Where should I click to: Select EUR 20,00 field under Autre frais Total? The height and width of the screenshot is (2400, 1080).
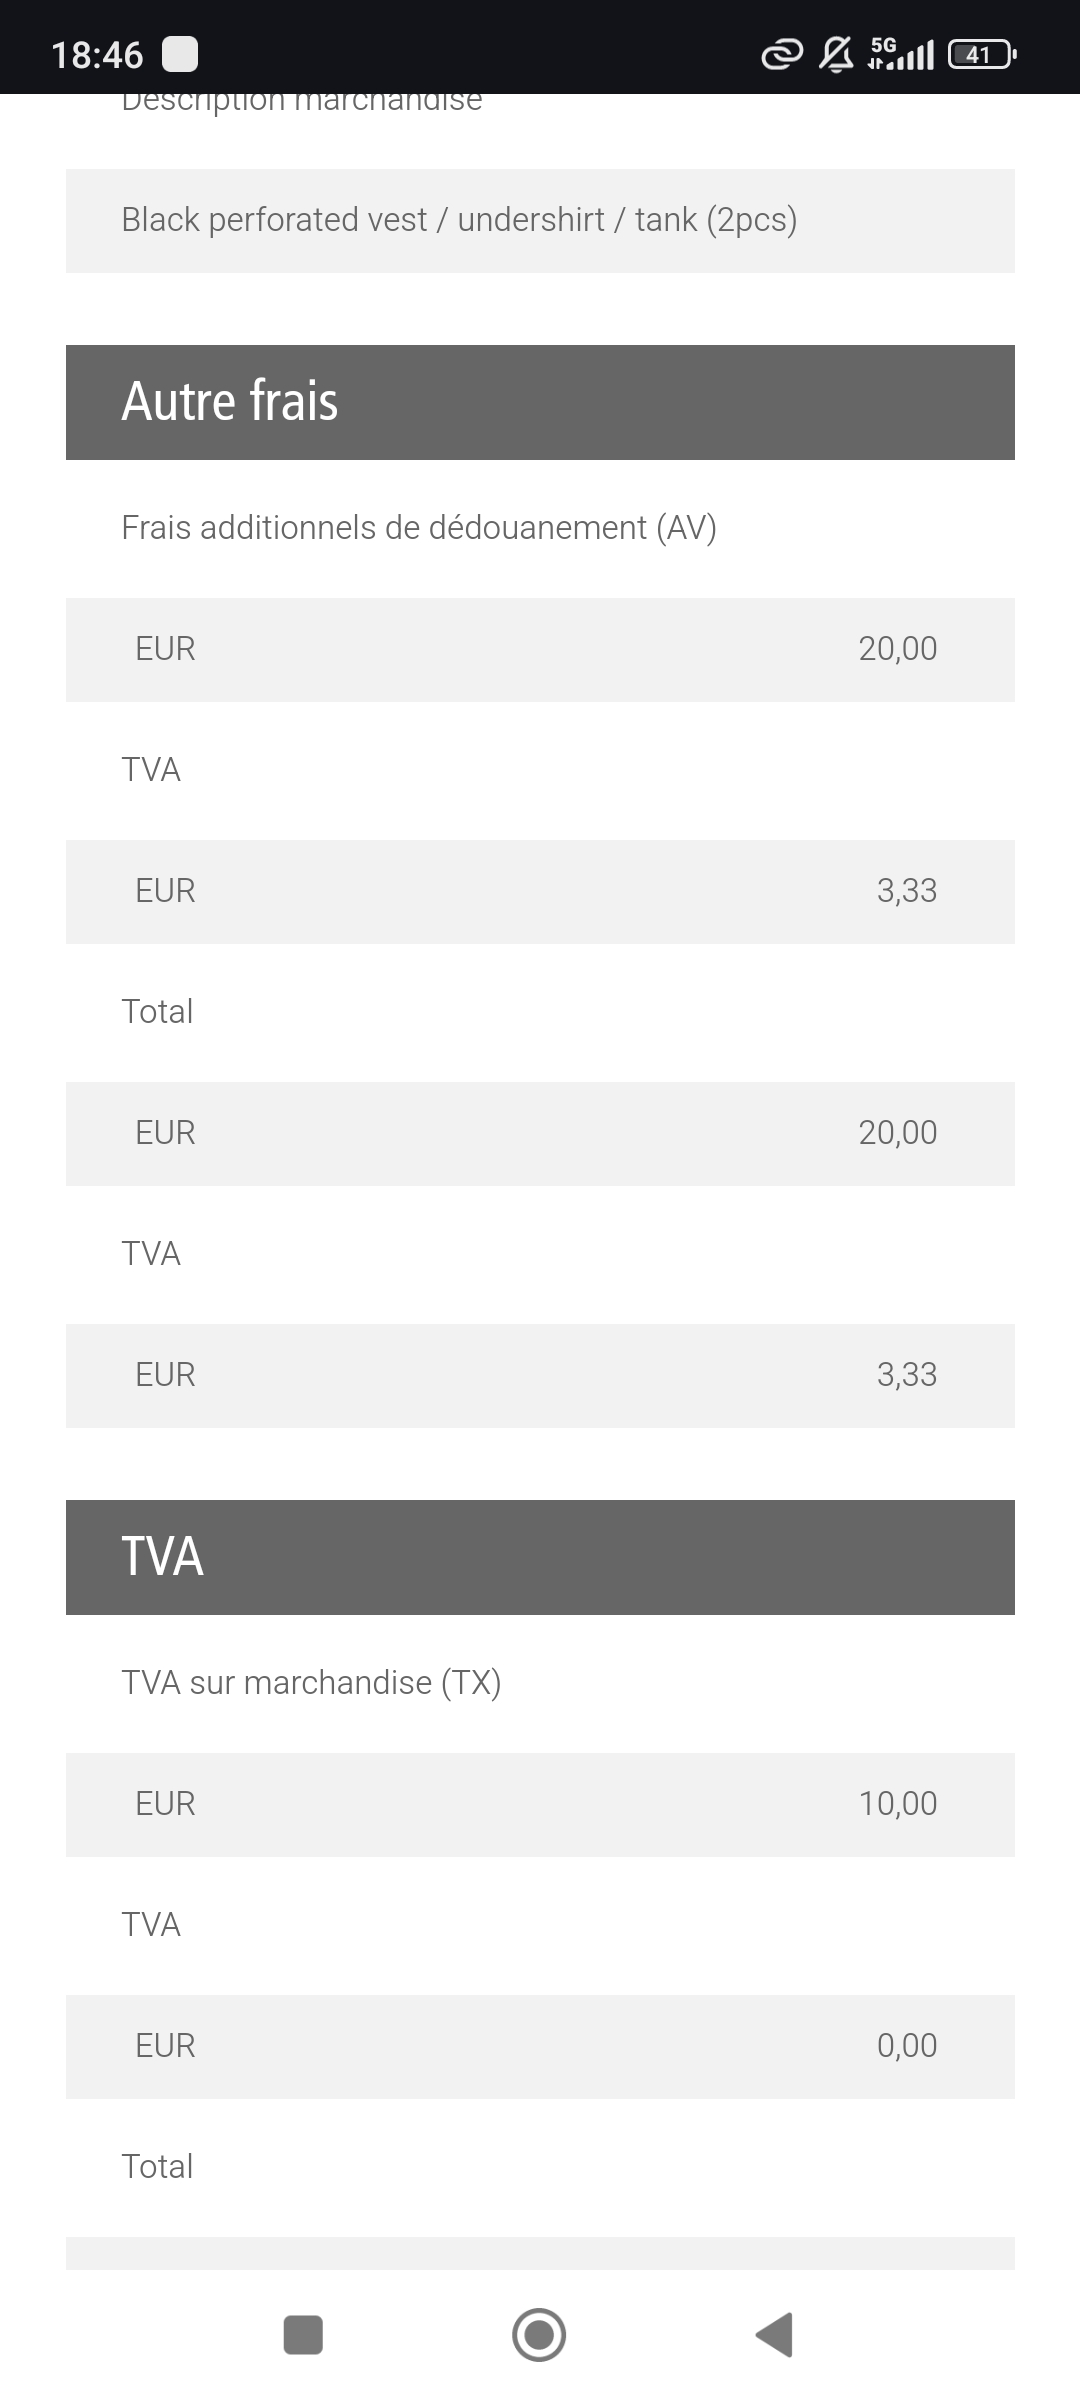(540, 1133)
